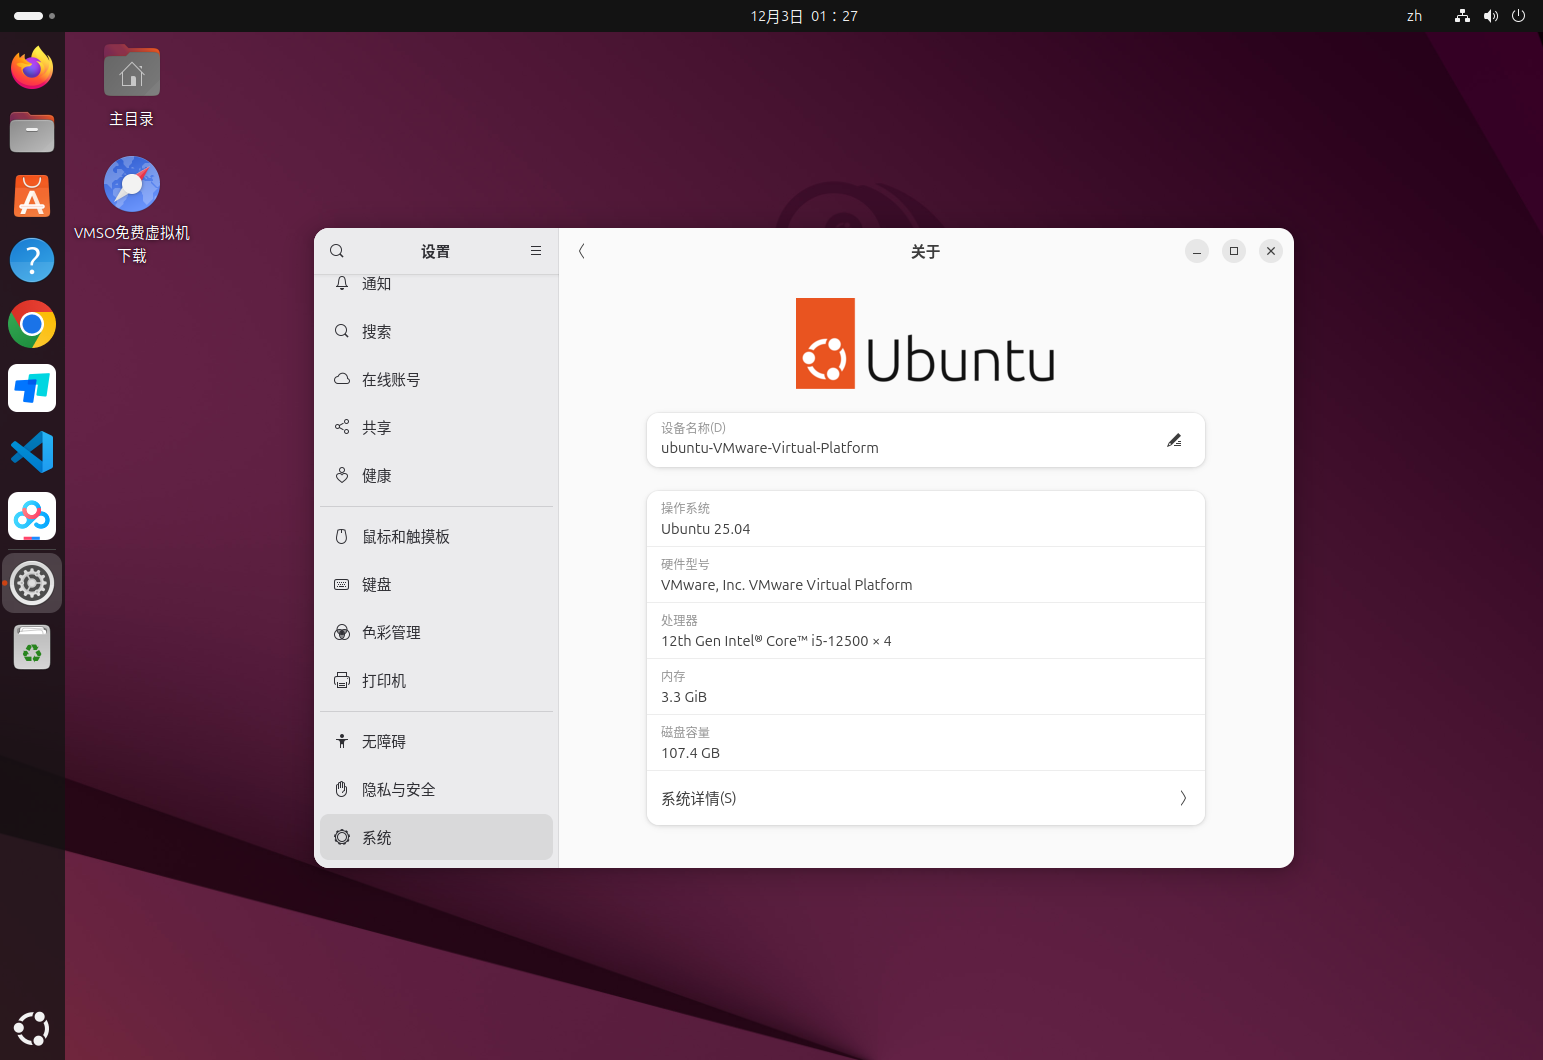Launch Visual Studio Code from the dock
Viewport: 1543px width, 1060px height.
point(32,452)
